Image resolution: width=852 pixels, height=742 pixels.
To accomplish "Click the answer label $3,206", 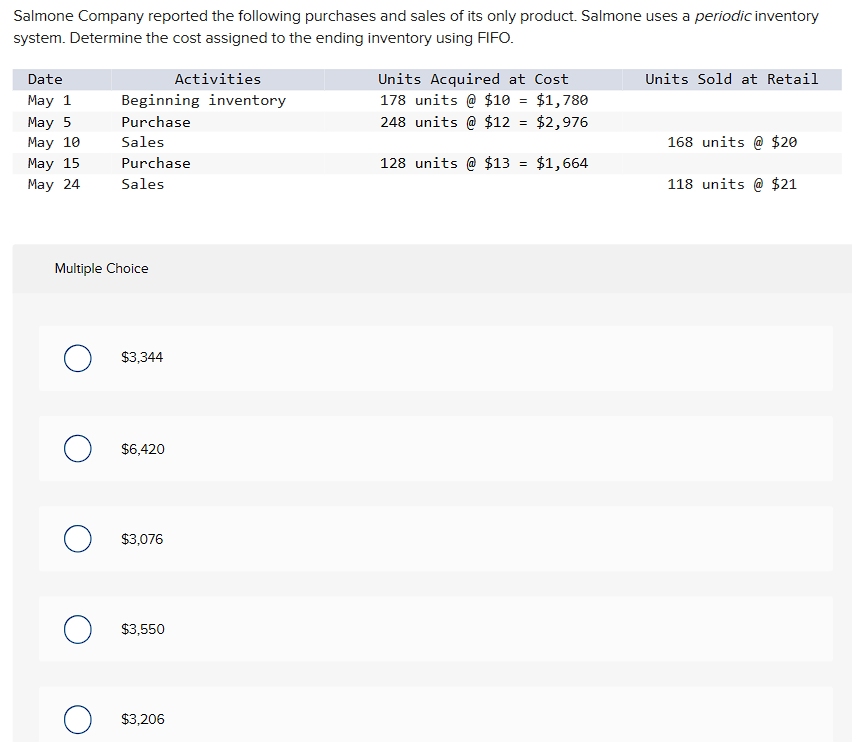I will (x=142, y=719).
